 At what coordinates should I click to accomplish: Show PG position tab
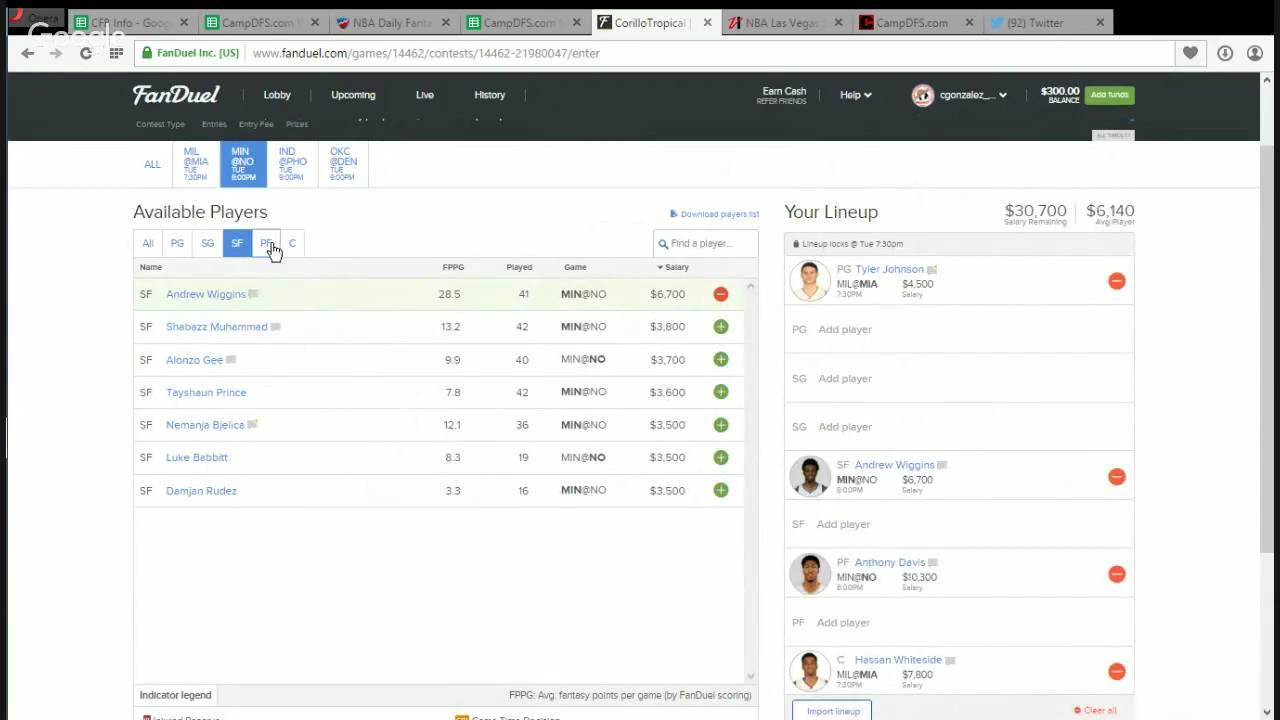coord(177,243)
